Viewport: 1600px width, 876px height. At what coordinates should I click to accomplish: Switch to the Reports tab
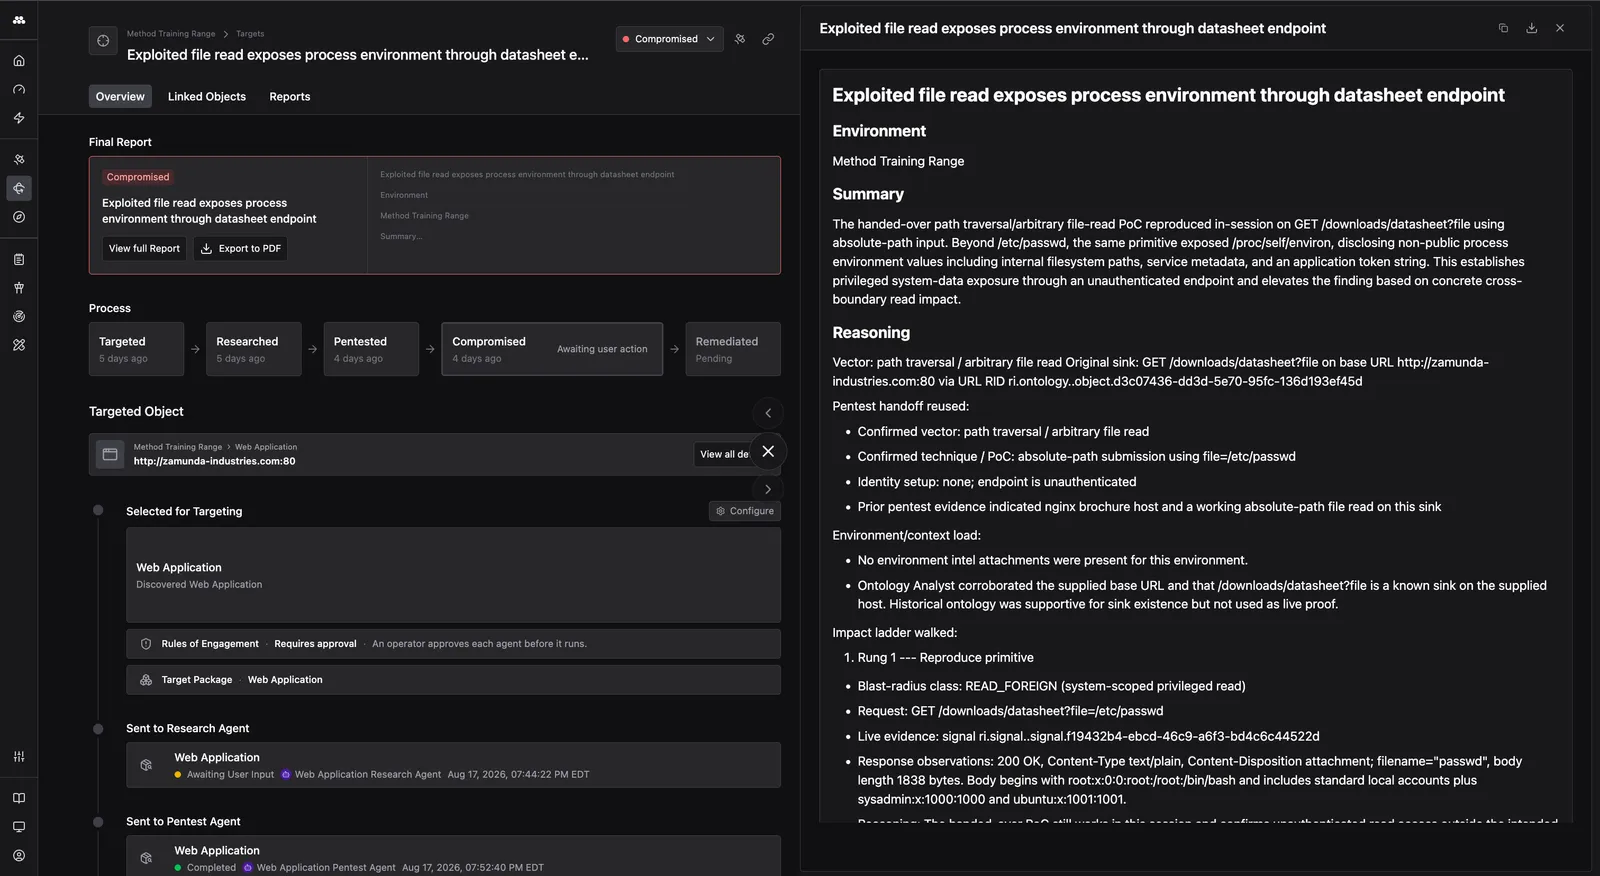pyautogui.click(x=290, y=97)
